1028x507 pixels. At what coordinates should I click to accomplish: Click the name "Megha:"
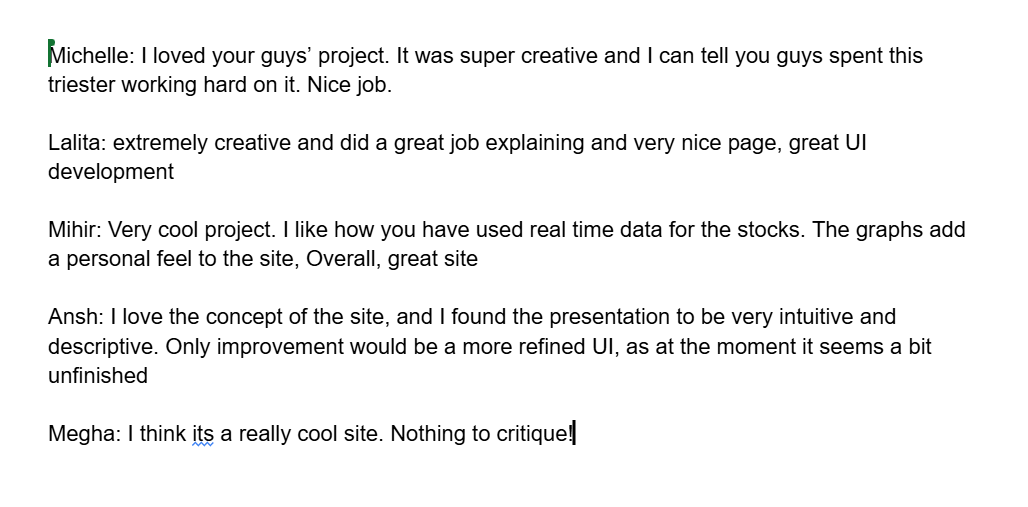tap(84, 435)
